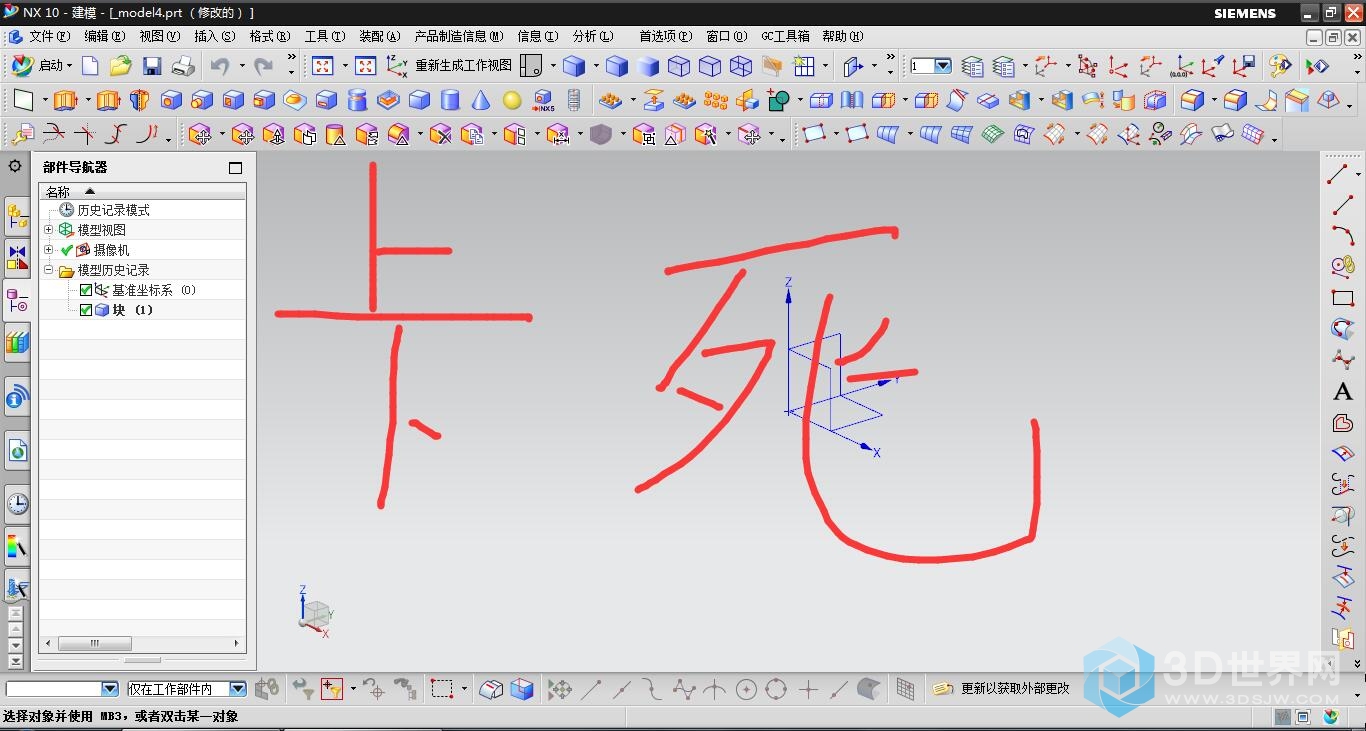Open the Web Browser sidebar tab

(17, 452)
